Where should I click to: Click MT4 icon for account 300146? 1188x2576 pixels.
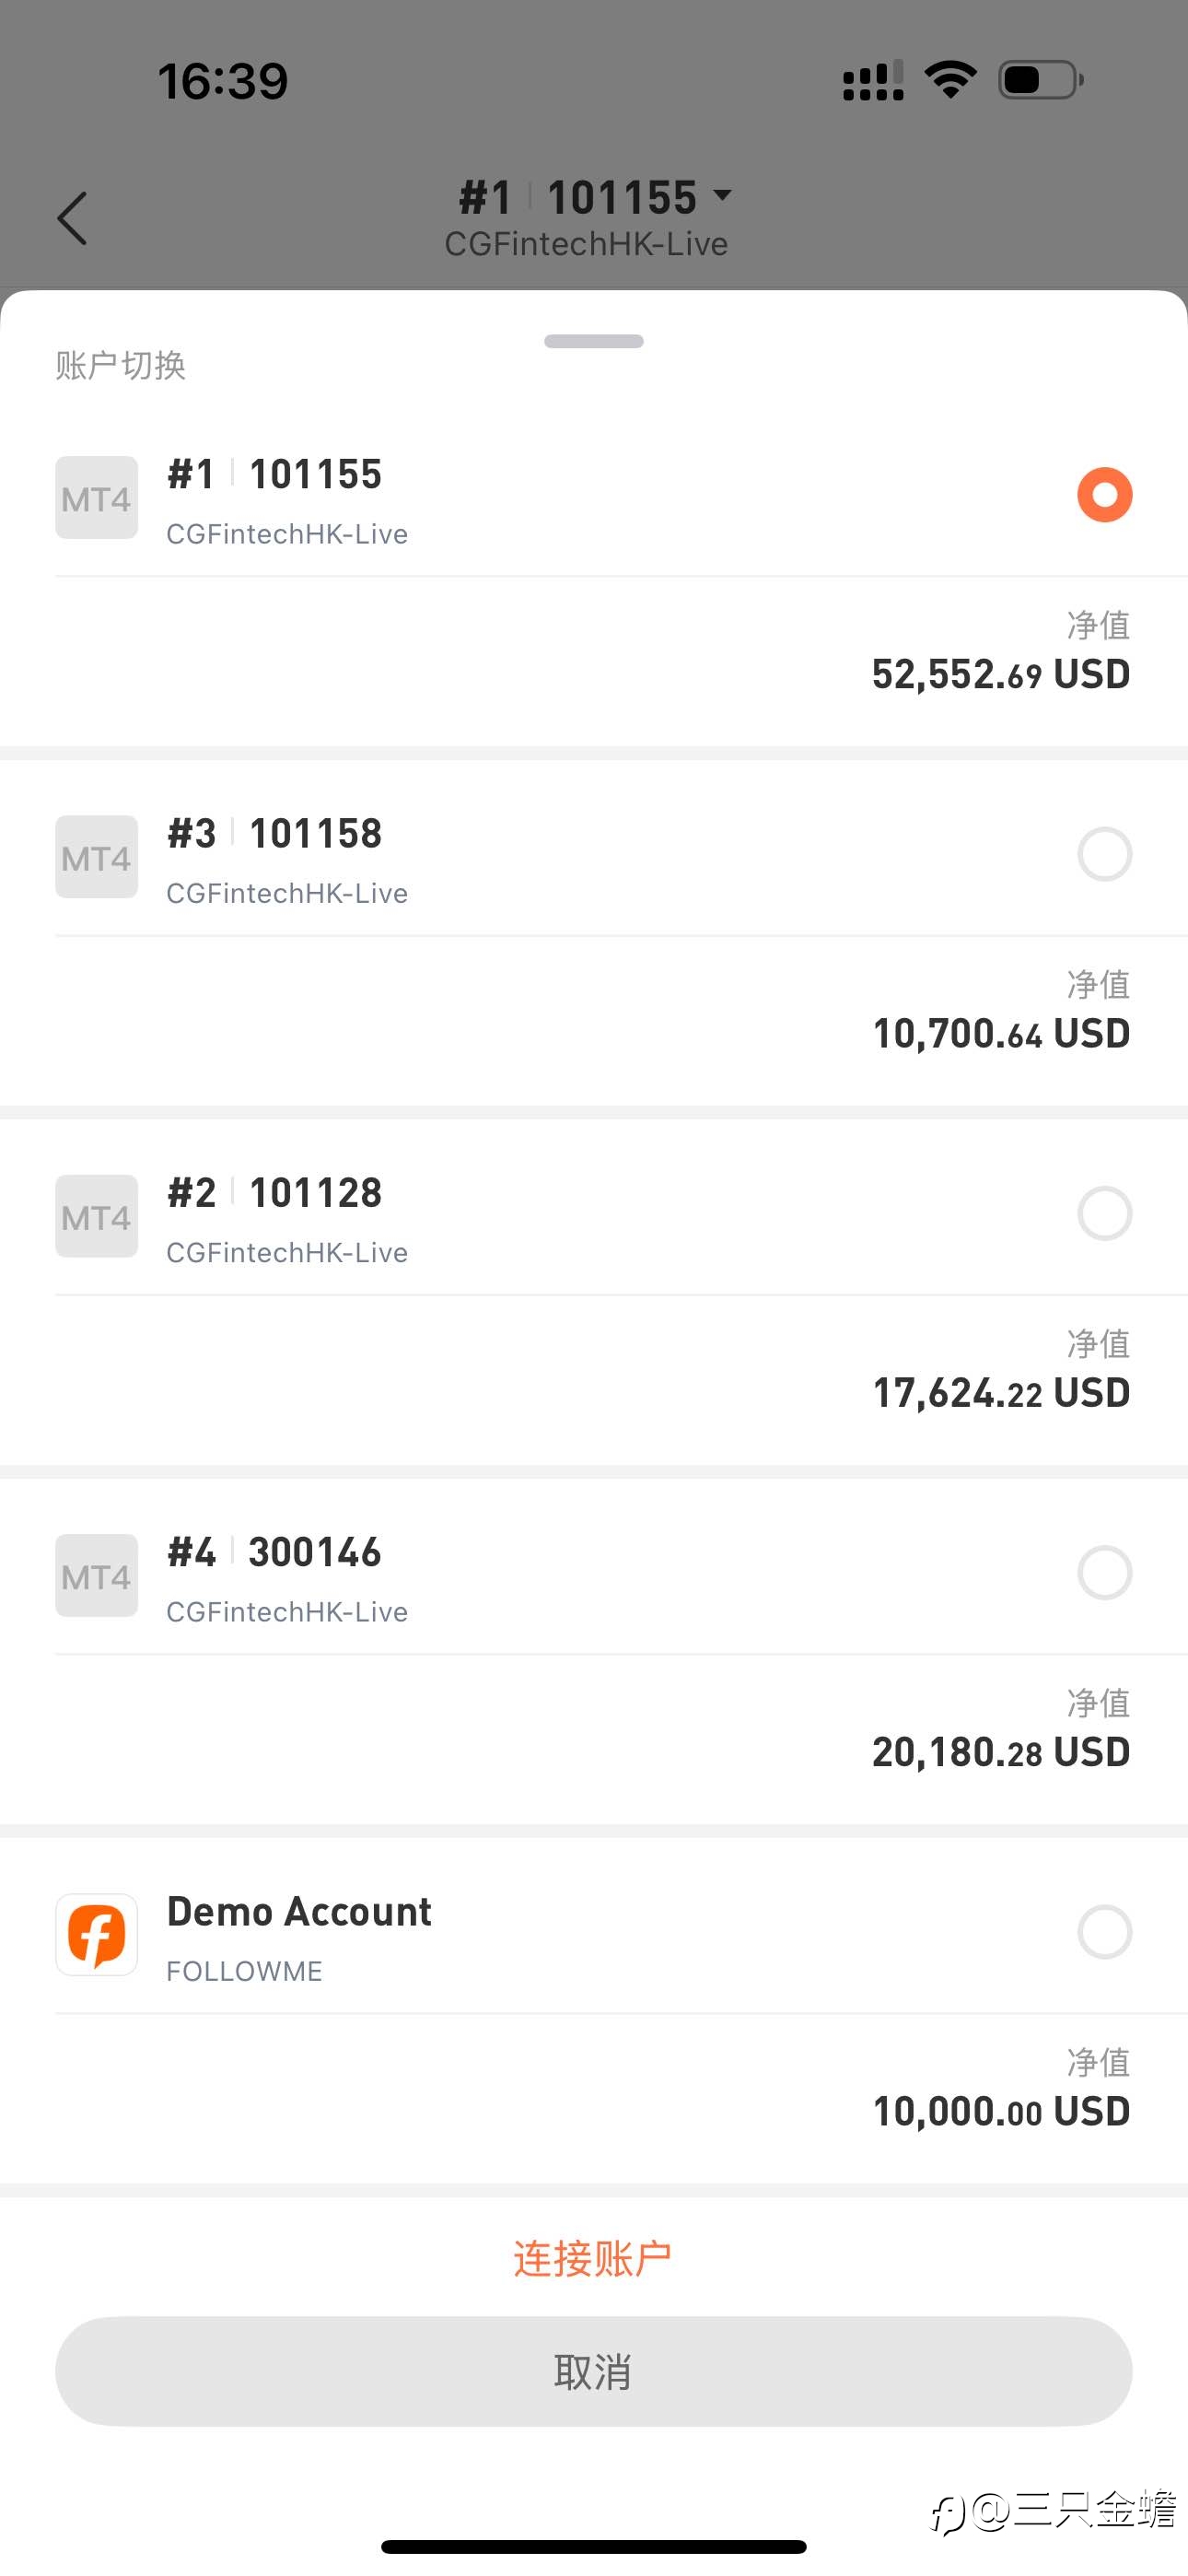point(96,1575)
